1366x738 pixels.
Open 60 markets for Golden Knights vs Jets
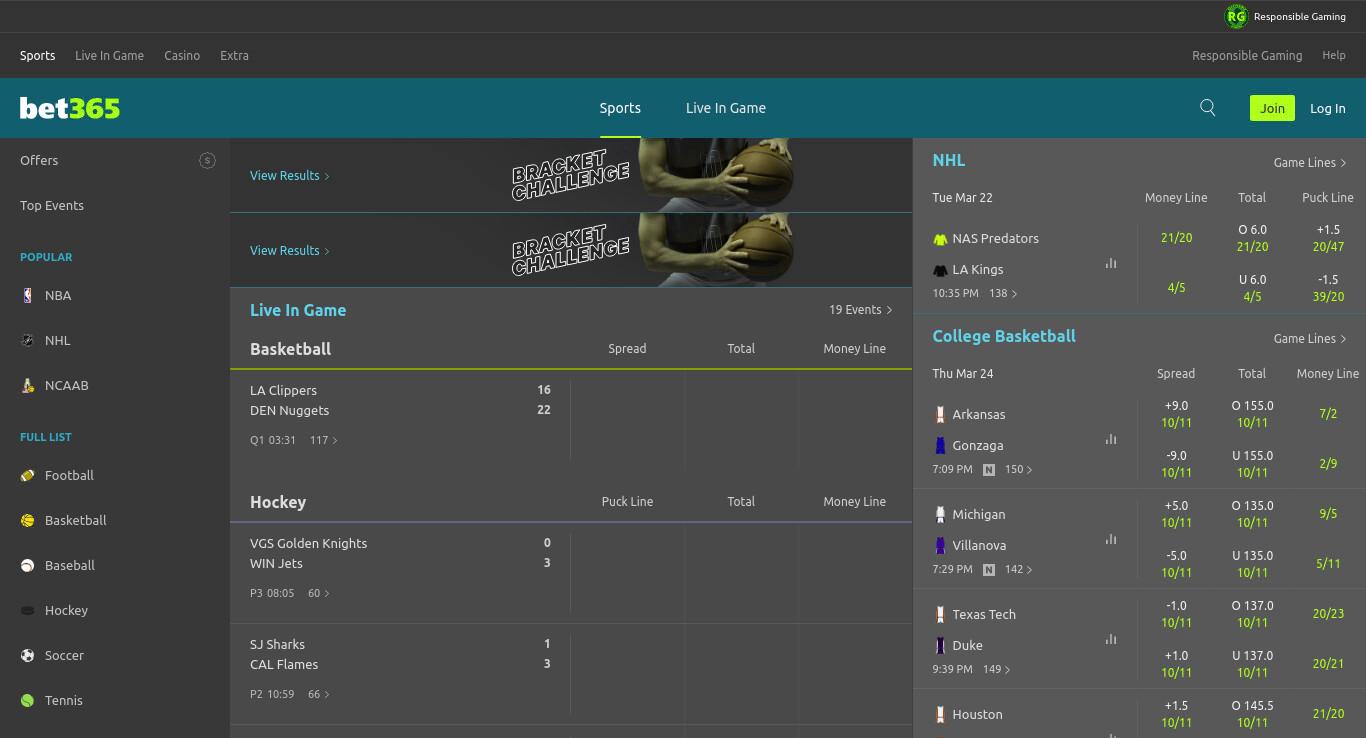[x=319, y=593]
